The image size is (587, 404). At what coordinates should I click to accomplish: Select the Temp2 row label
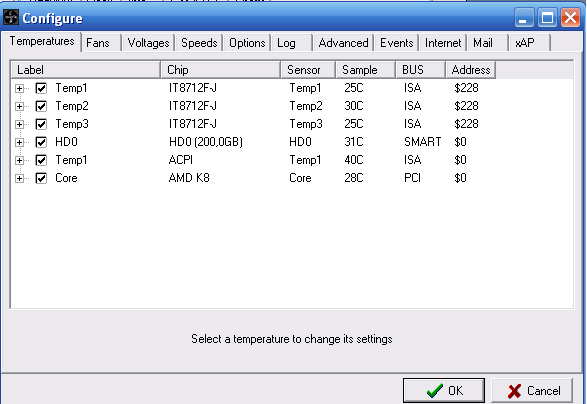tap(72, 106)
